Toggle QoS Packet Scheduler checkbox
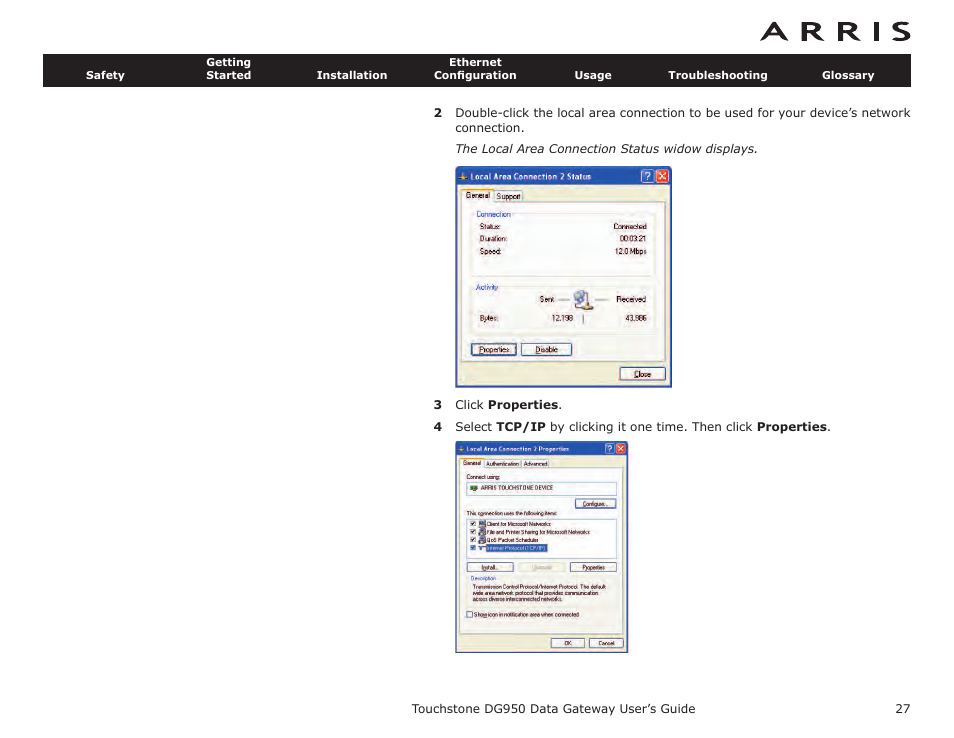Viewport: 954px width, 738px height. (x=472, y=539)
